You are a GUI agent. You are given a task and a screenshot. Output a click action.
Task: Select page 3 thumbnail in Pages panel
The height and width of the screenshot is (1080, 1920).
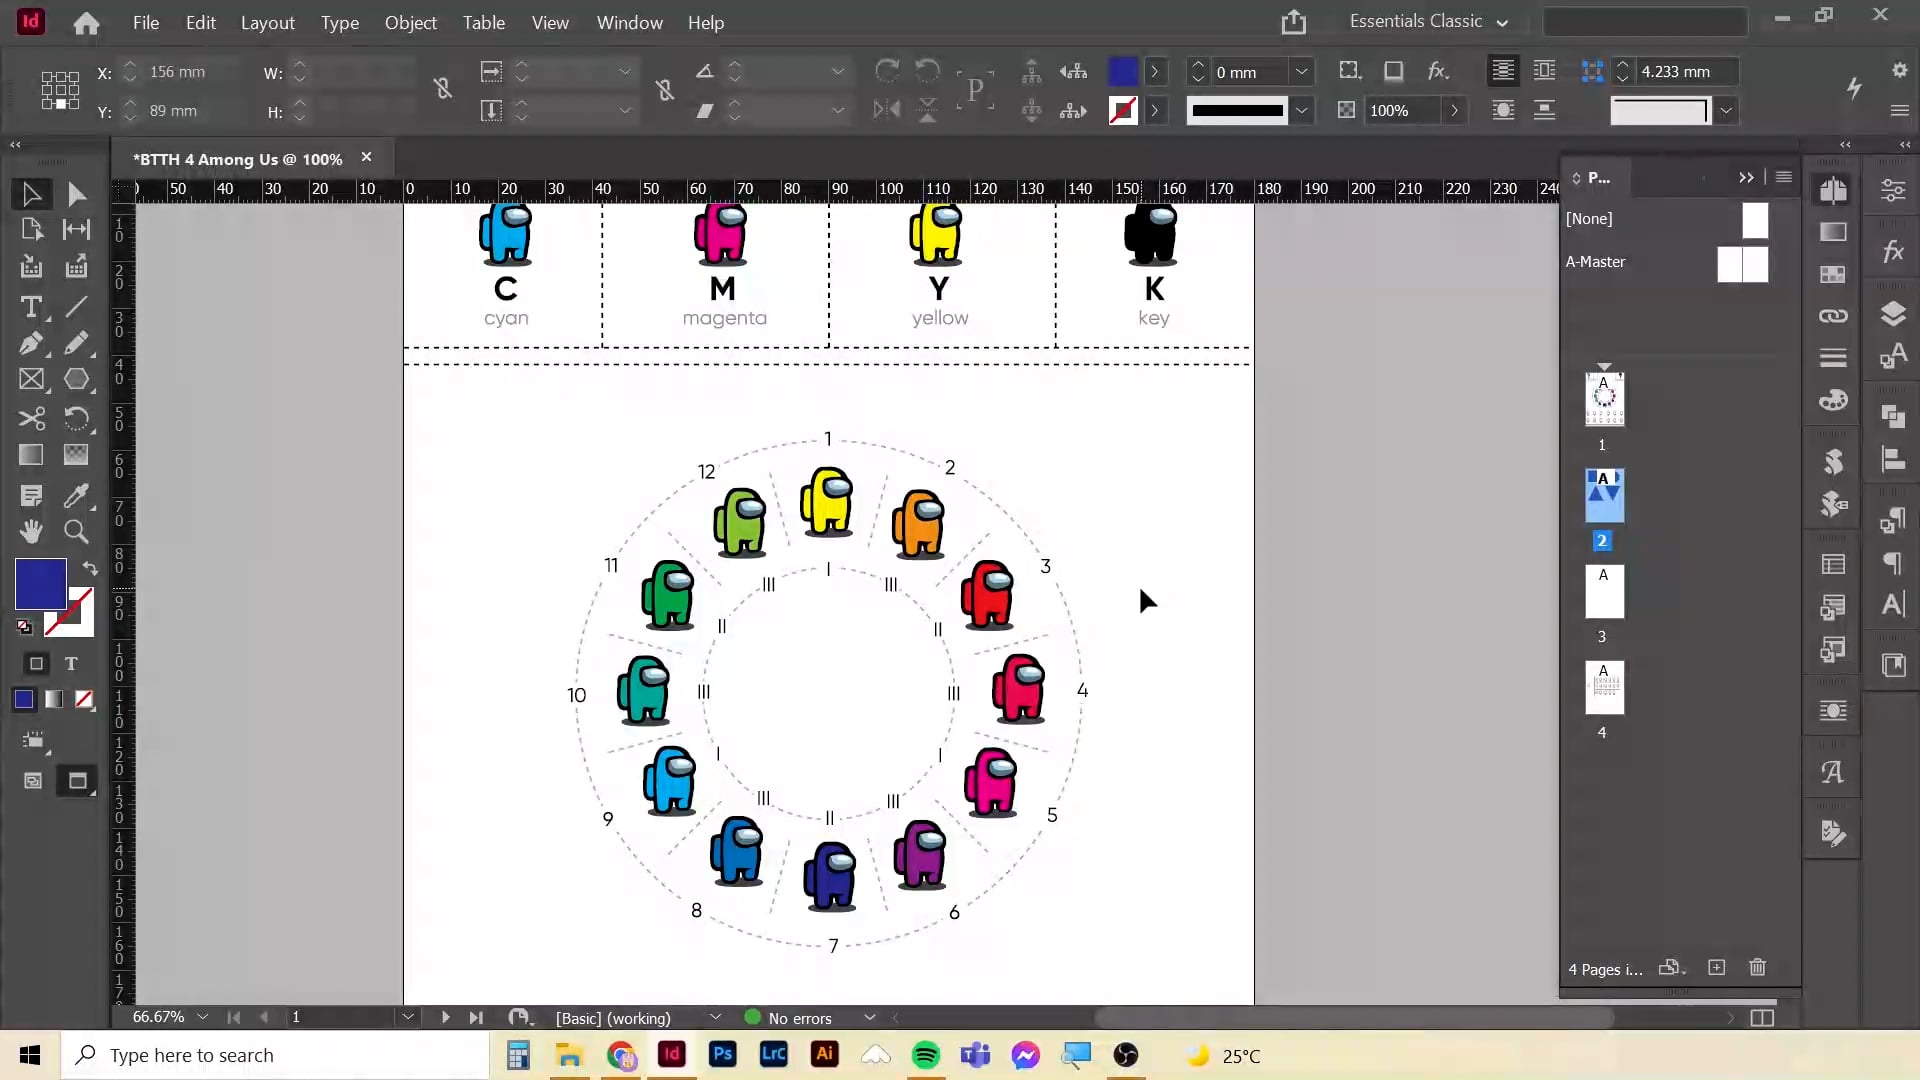click(1604, 592)
